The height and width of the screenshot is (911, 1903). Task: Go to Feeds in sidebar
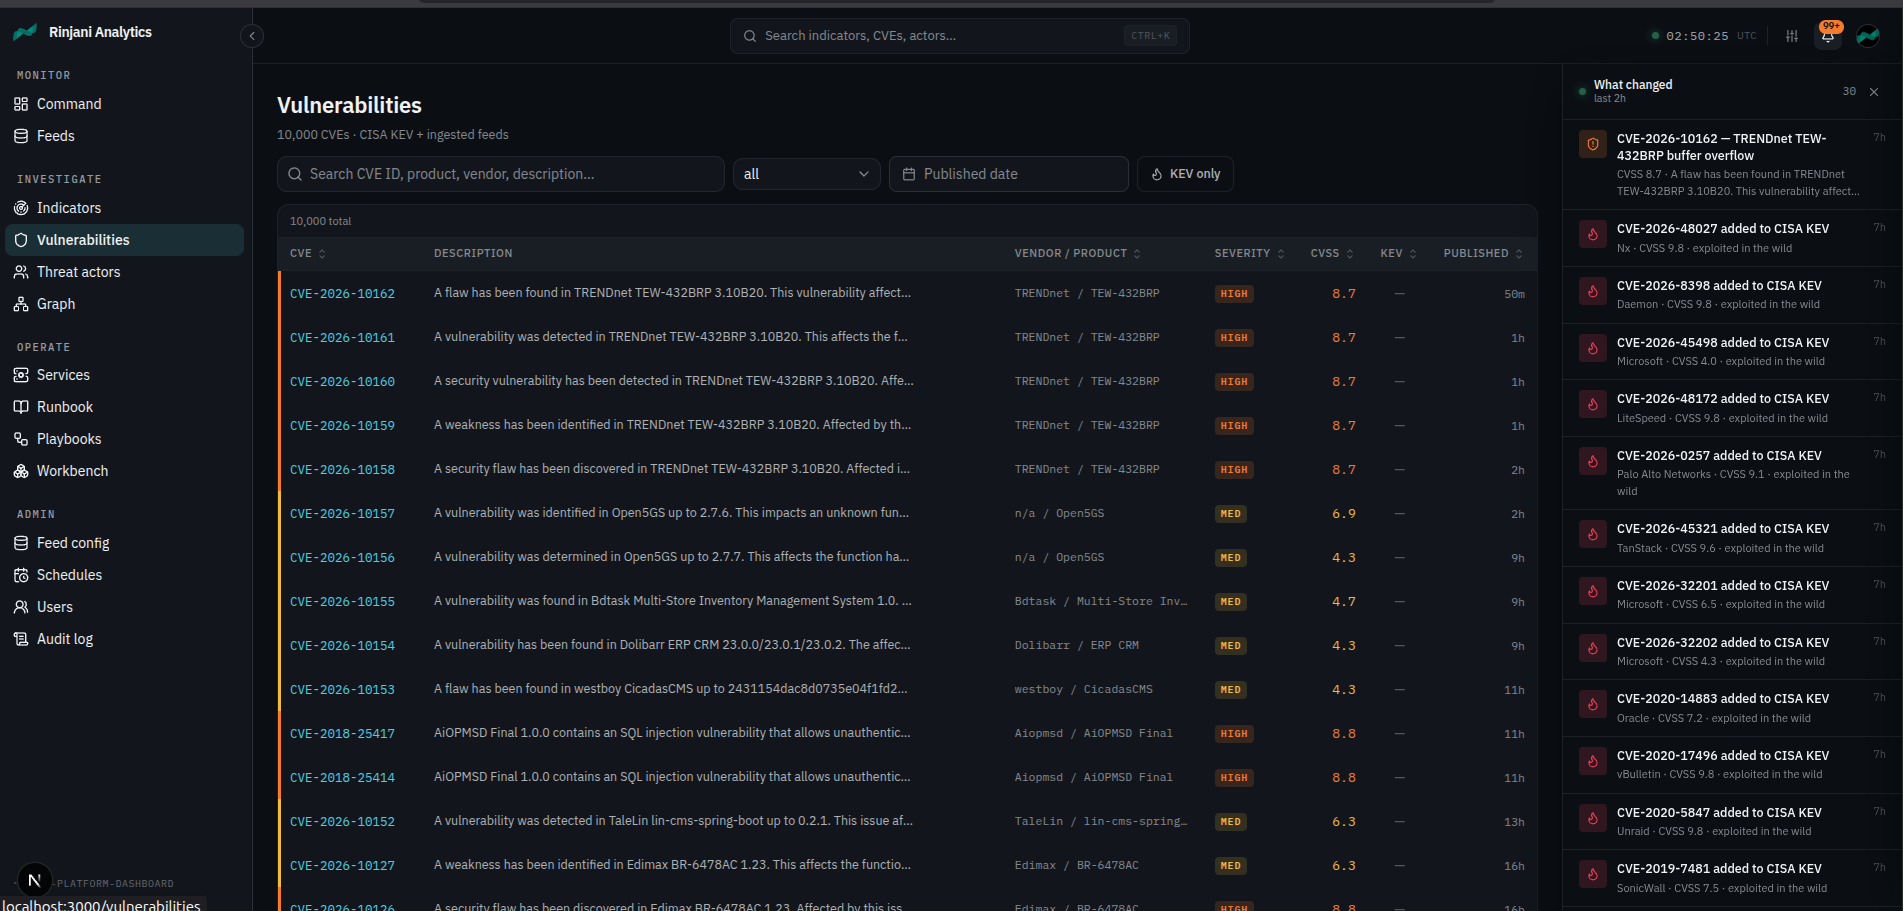click(125, 136)
